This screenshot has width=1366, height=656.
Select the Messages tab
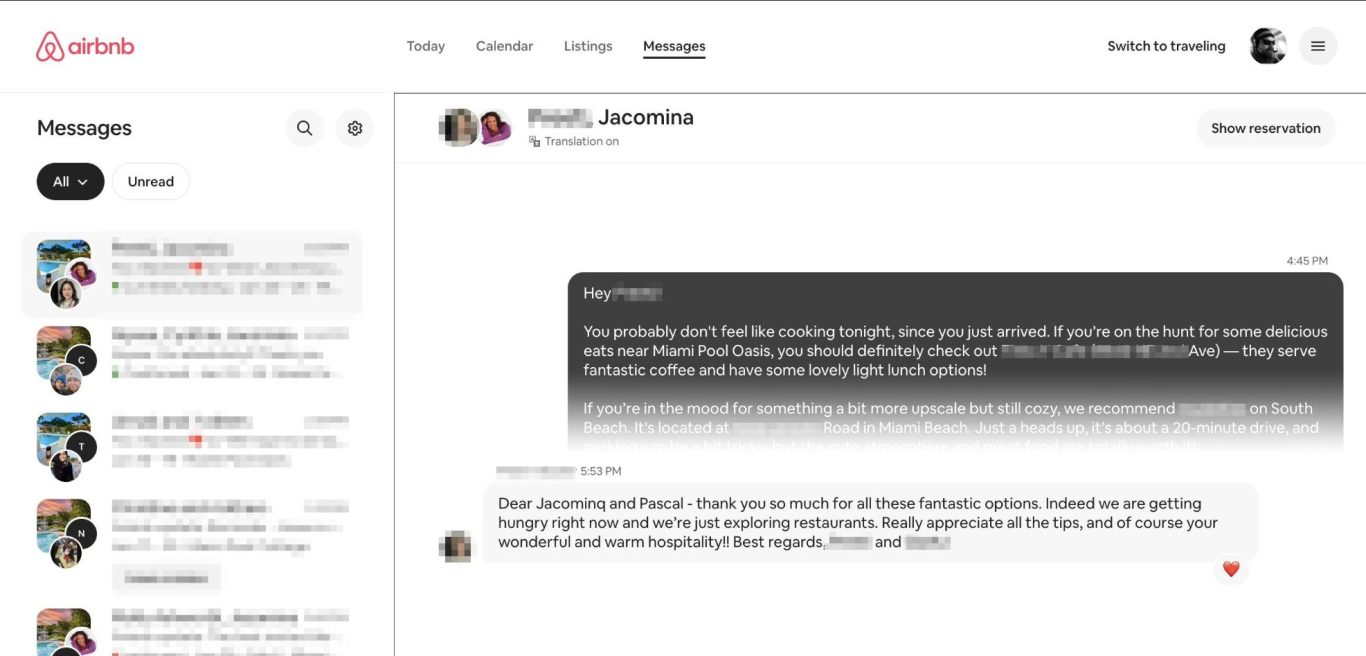[x=674, y=46]
